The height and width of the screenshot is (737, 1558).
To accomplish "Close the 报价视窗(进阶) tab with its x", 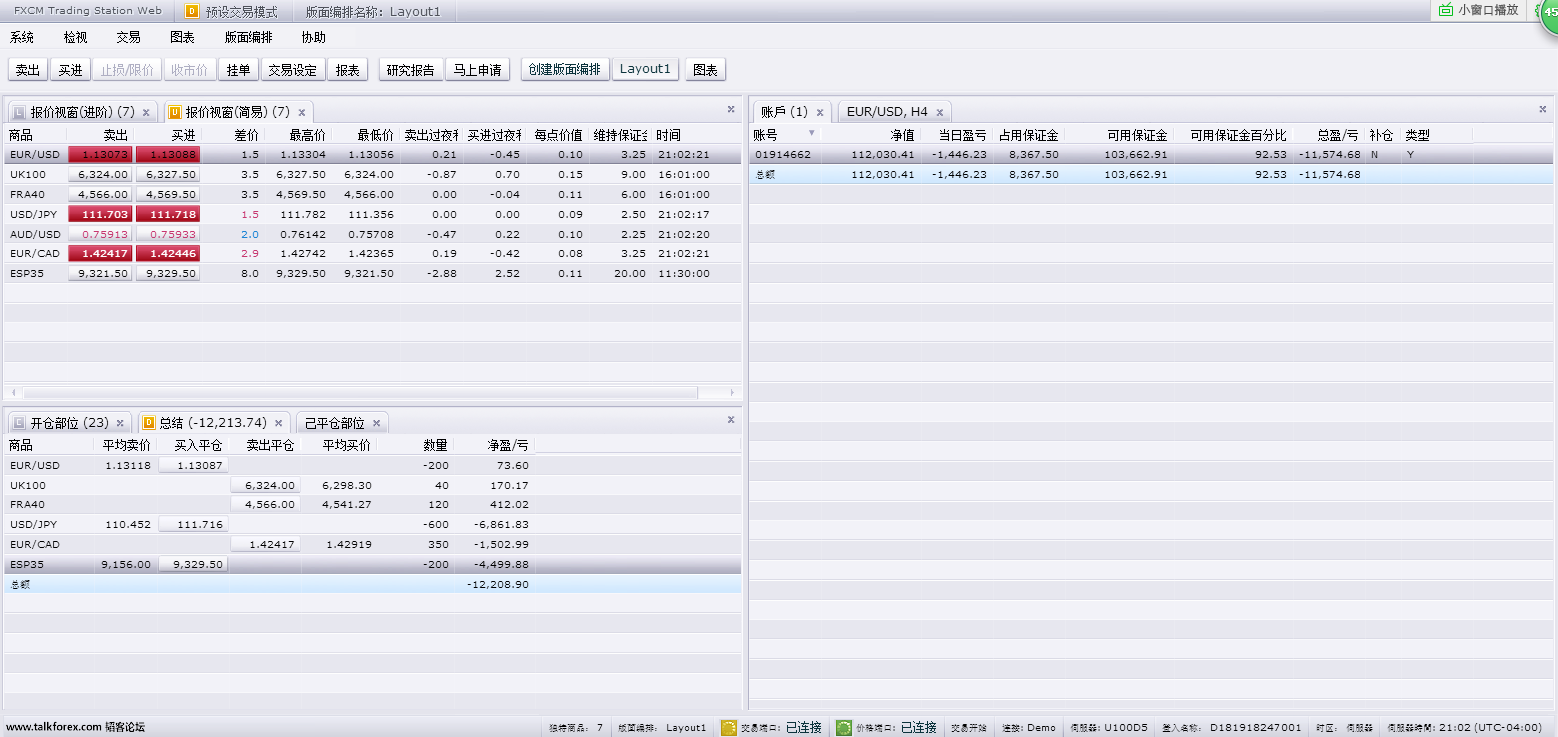I will pos(146,112).
